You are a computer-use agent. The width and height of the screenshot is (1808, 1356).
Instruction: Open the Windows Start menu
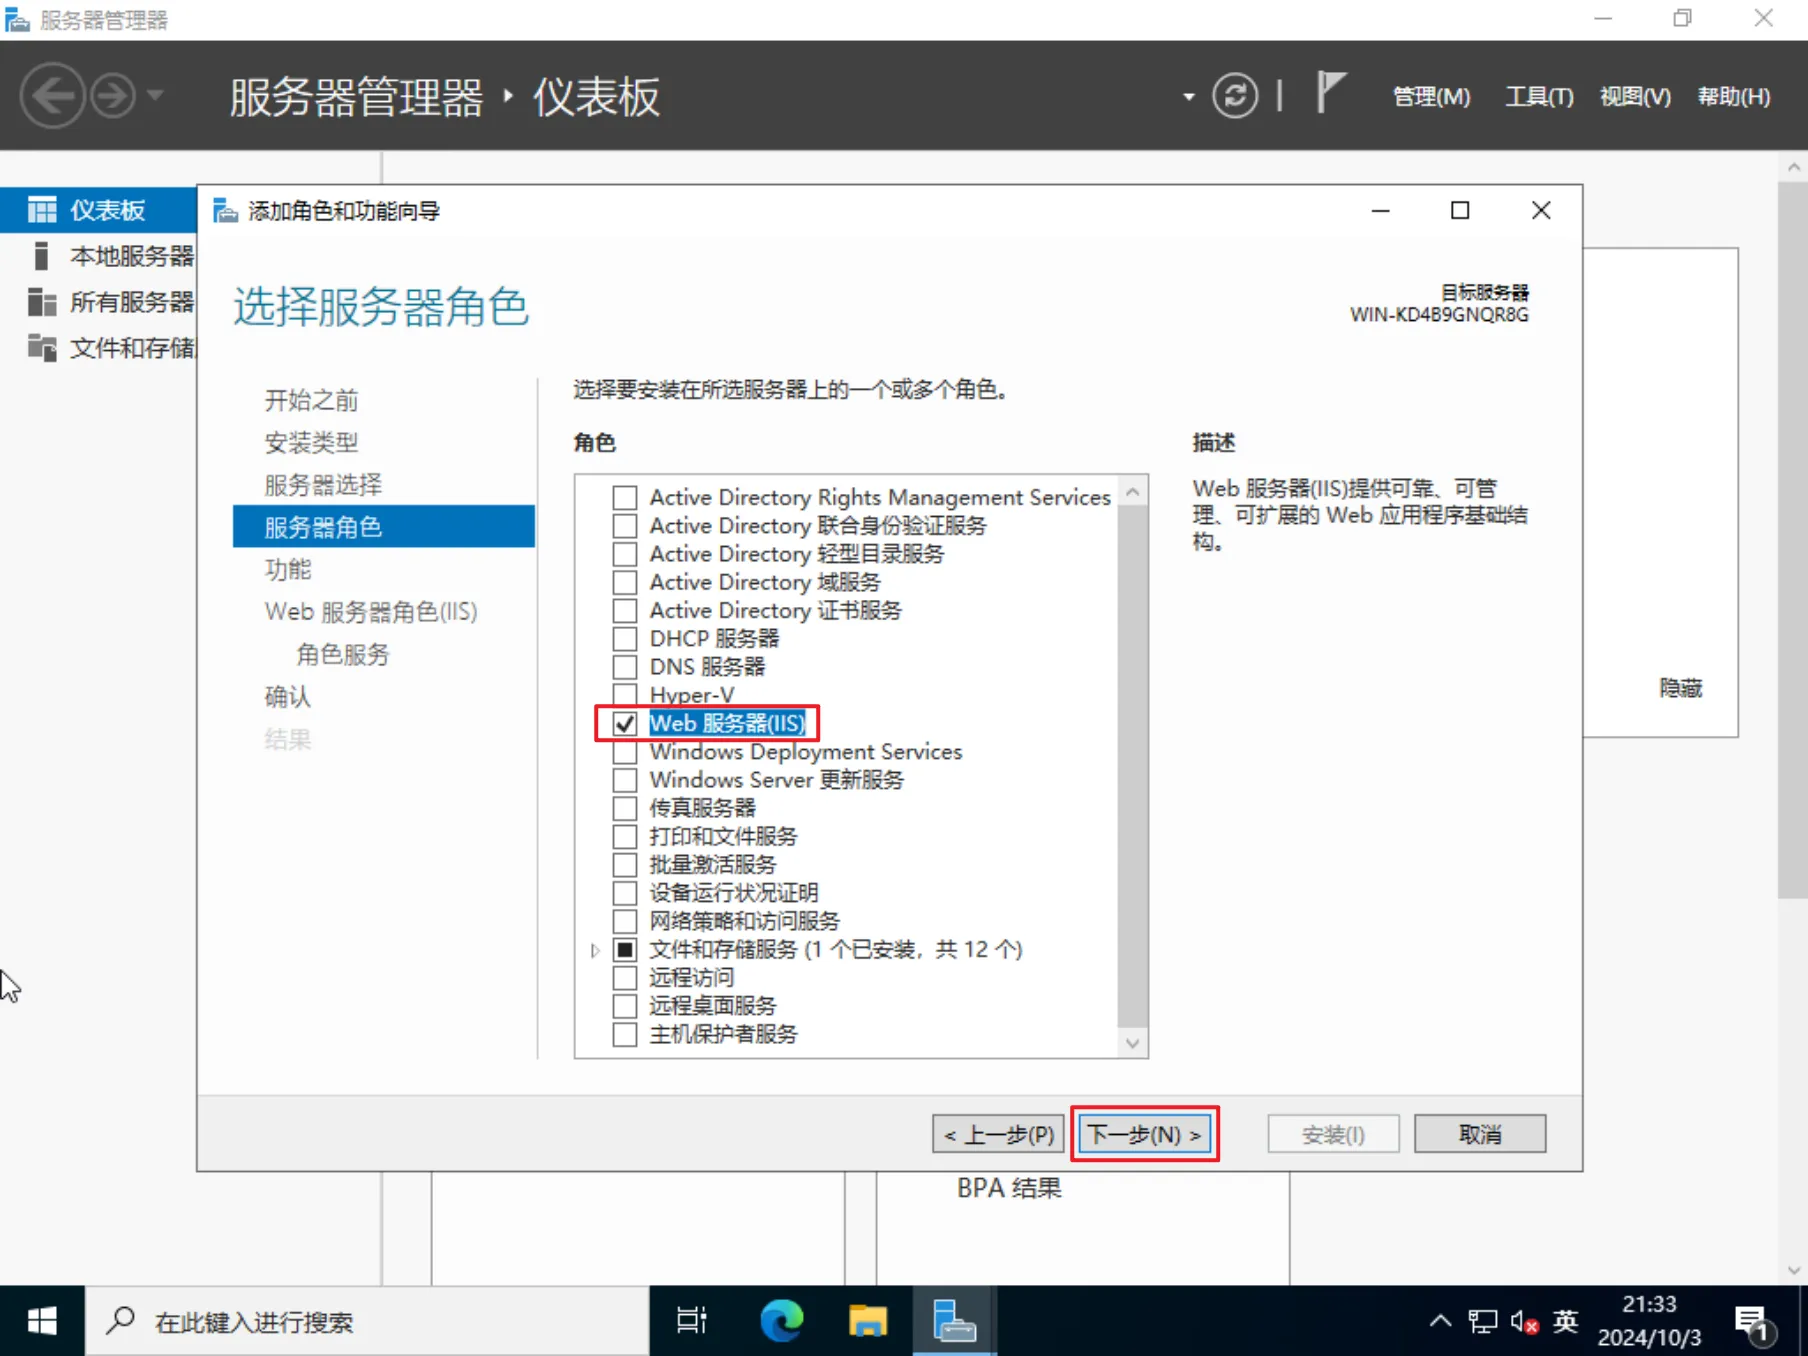tap(42, 1321)
